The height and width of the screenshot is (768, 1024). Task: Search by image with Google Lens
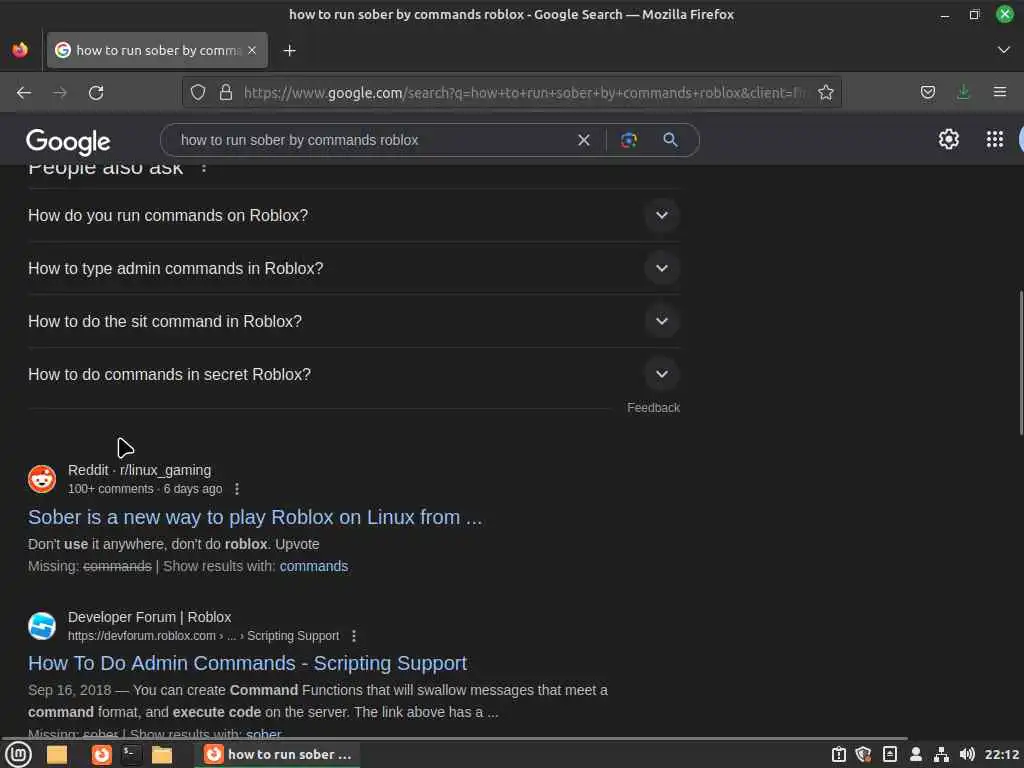(629, 140)
